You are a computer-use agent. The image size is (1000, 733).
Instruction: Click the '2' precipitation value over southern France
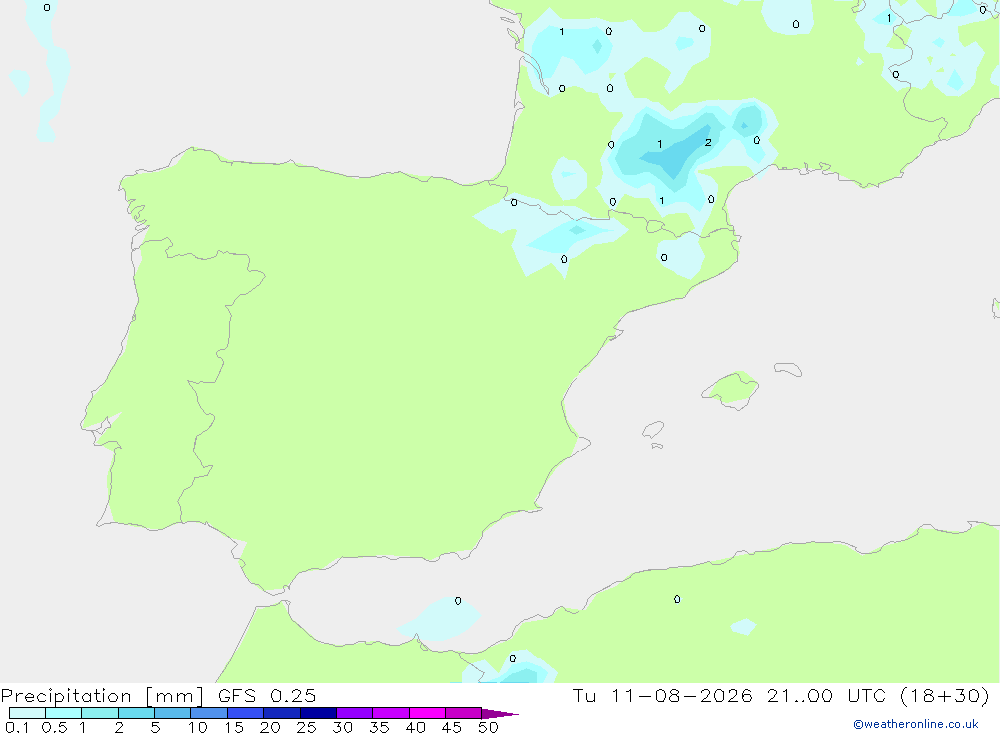pos(708,142)
